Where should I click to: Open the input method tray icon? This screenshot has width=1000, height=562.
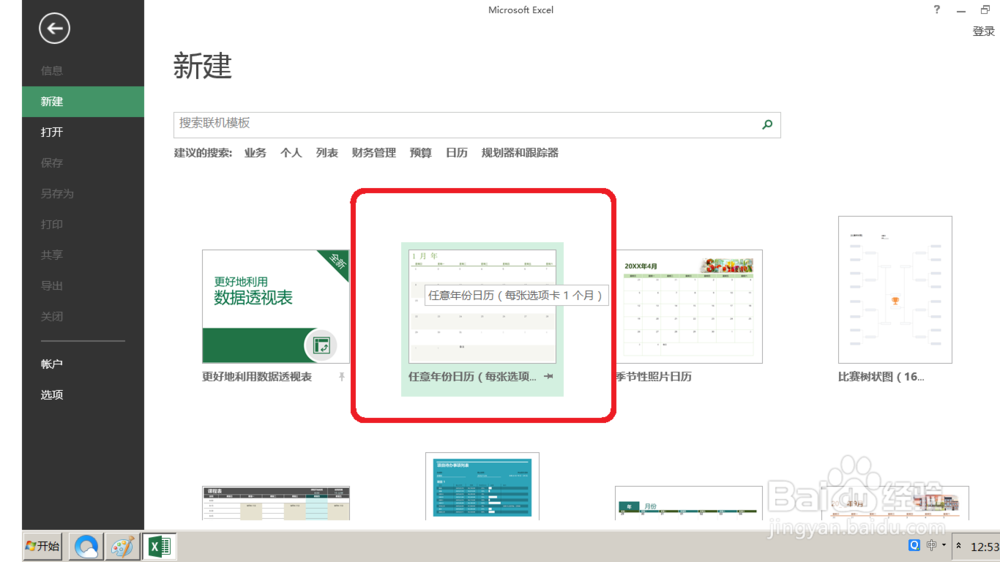[x=932, y=545]
